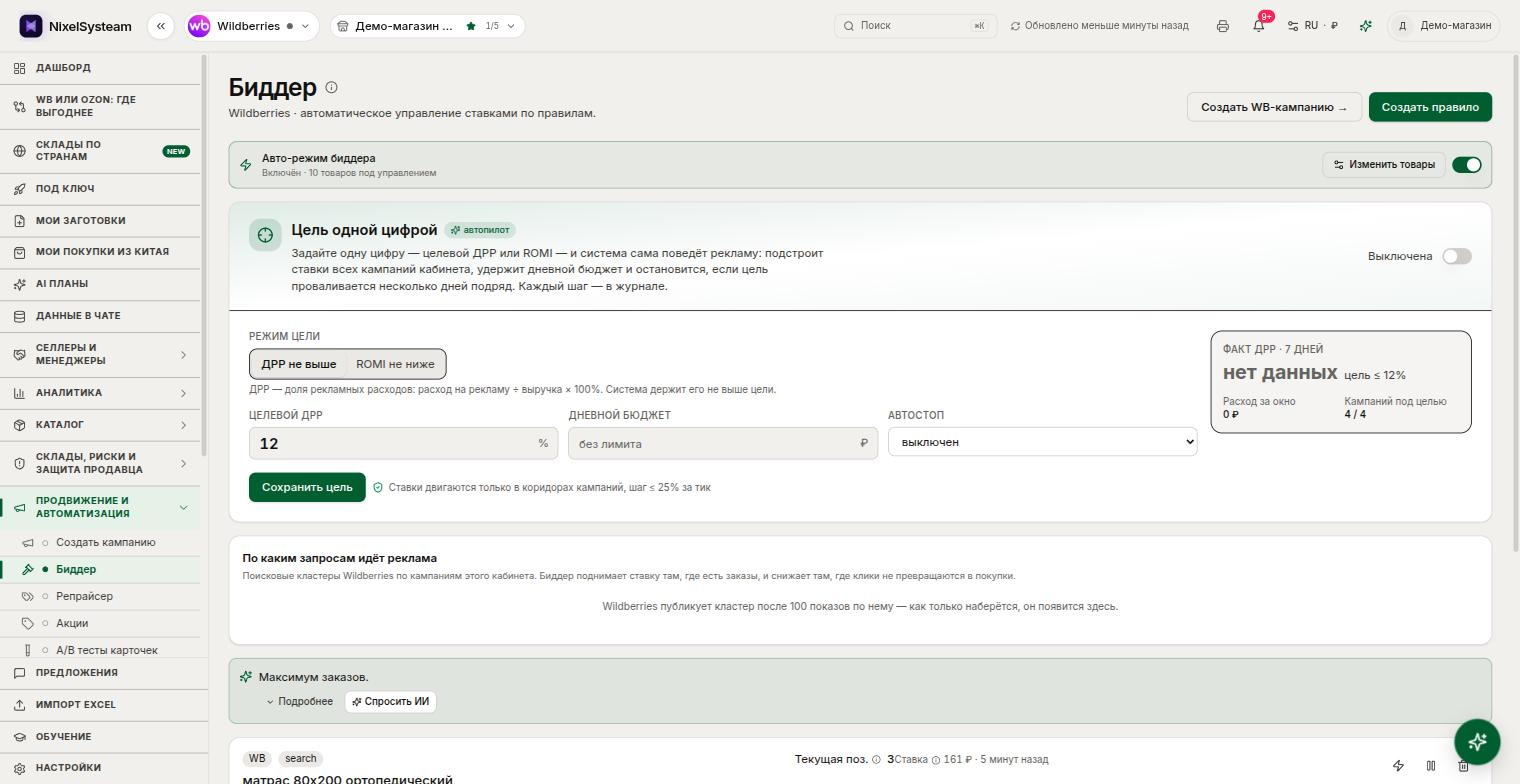1520x784 pixels.
Task: Open floating AI assistant sparkle button
Action: [x=1477, y=741]
